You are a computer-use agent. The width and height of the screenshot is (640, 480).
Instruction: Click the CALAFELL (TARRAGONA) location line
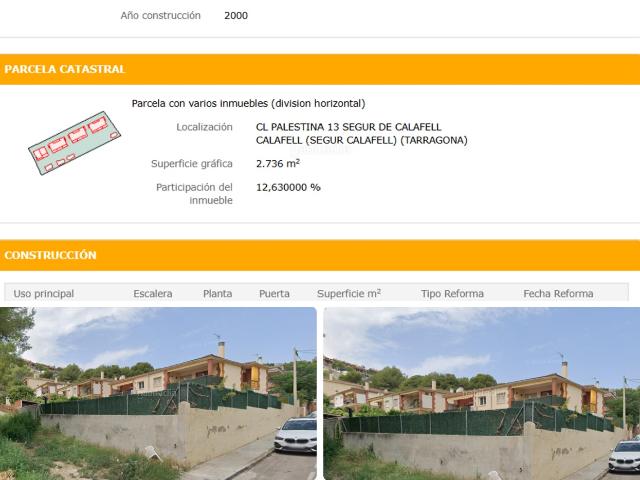pyautogui.click(x=362, y=140)
